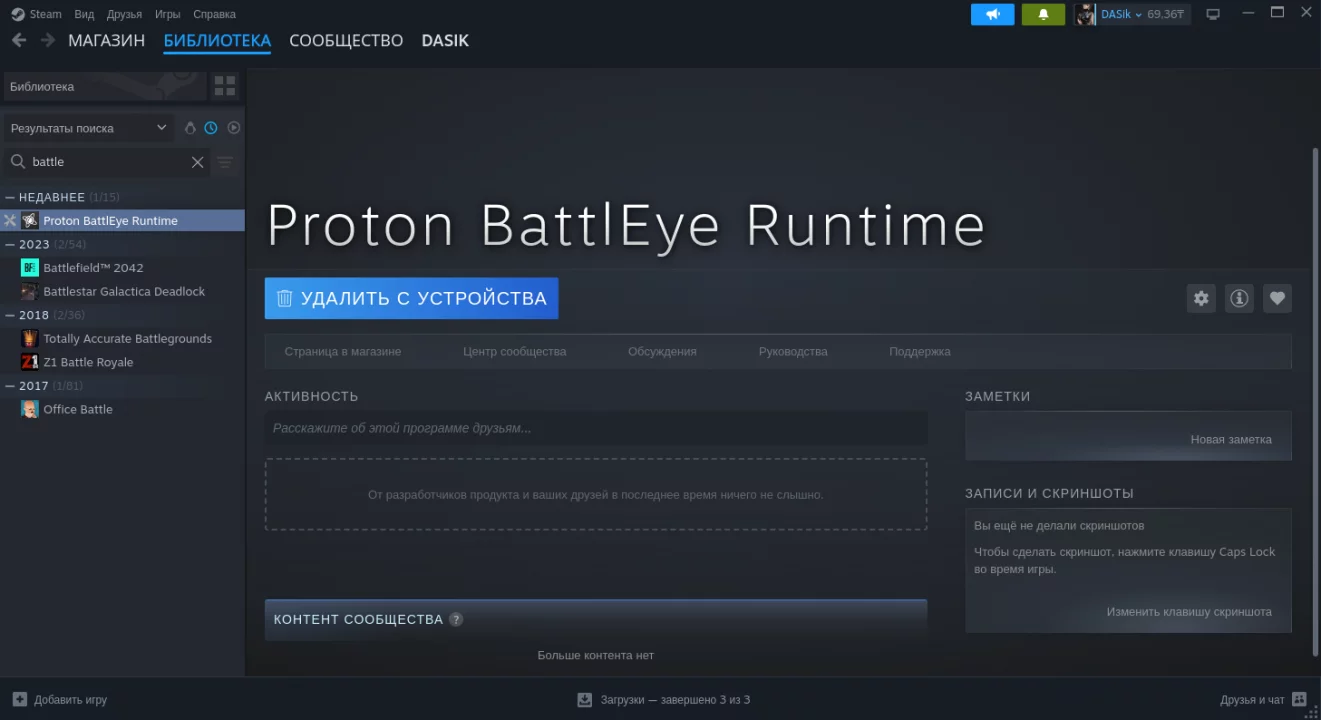The width and height of the screenshot is (1321, 720).
Task: Select Office Battle in the list
Action: click(x=123, y=410)
